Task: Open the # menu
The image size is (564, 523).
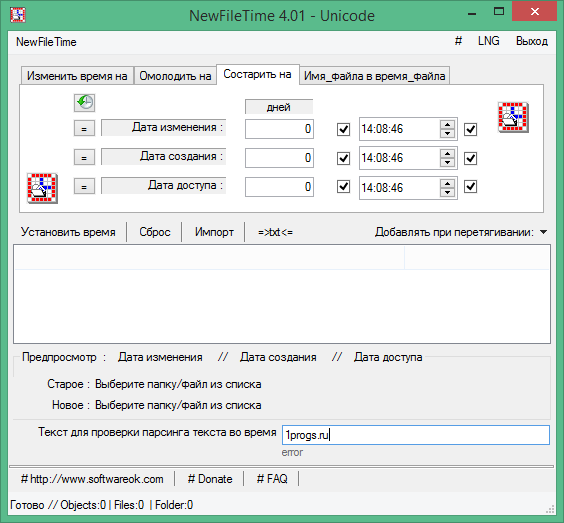Action: (x=458, y=41)
